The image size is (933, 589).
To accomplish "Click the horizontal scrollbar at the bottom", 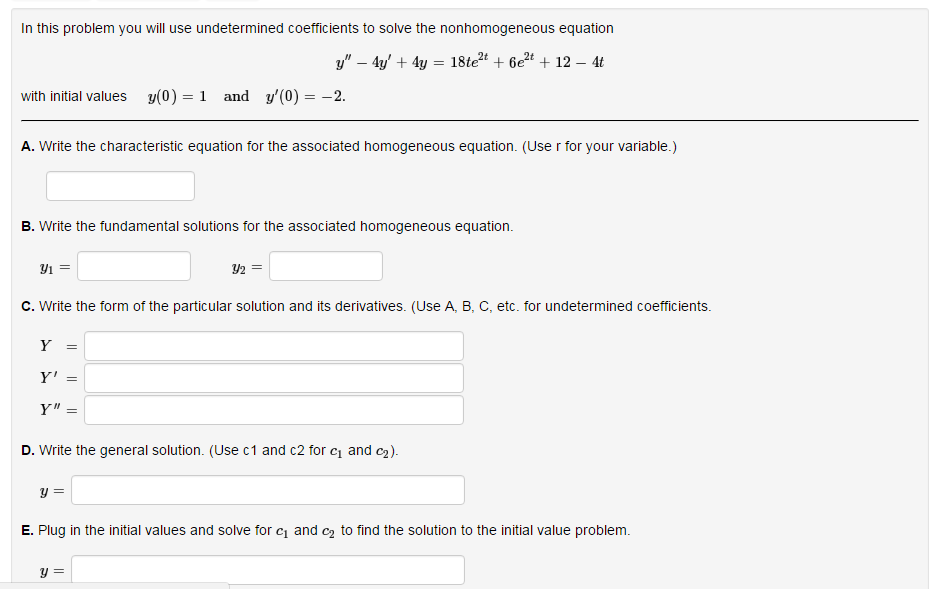I will [x=115, y=586].
